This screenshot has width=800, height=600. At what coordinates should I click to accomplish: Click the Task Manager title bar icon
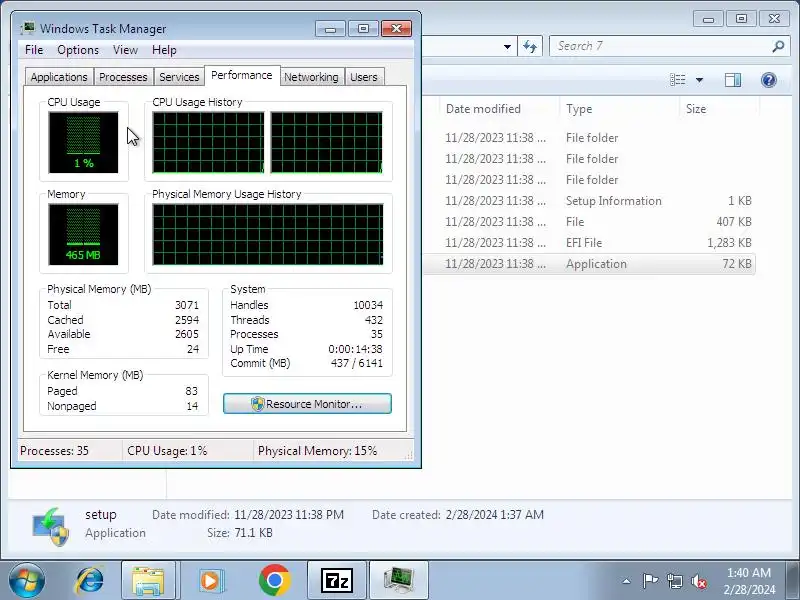28,28
